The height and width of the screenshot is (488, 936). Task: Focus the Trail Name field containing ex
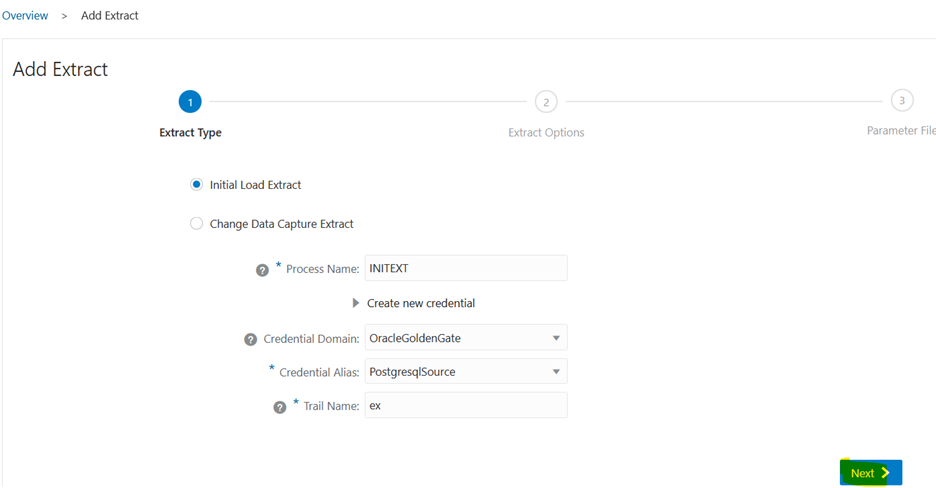point(466,406)
